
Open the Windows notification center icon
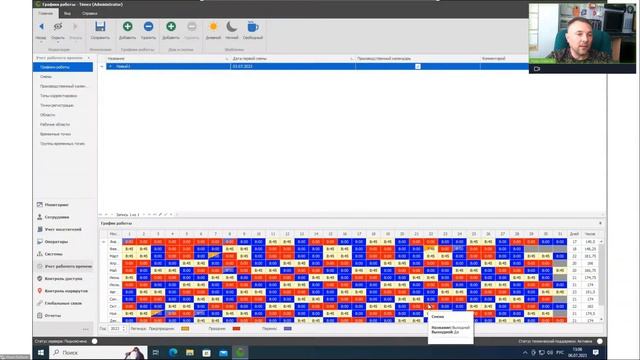coord(596,353)
